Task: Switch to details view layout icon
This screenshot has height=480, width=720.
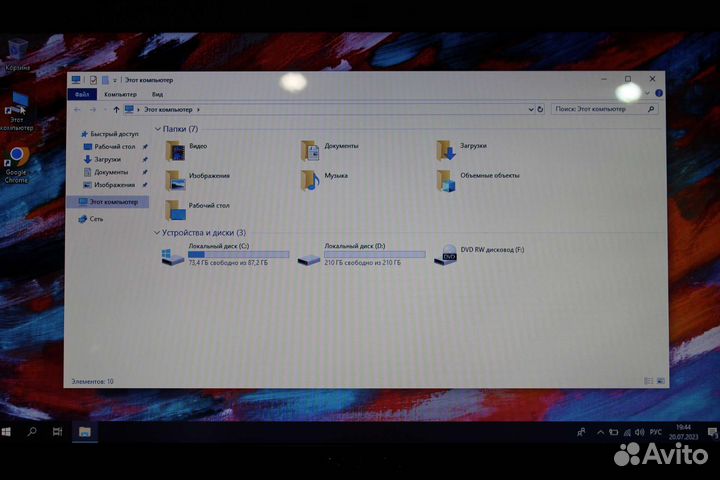Action: point(648,381)
